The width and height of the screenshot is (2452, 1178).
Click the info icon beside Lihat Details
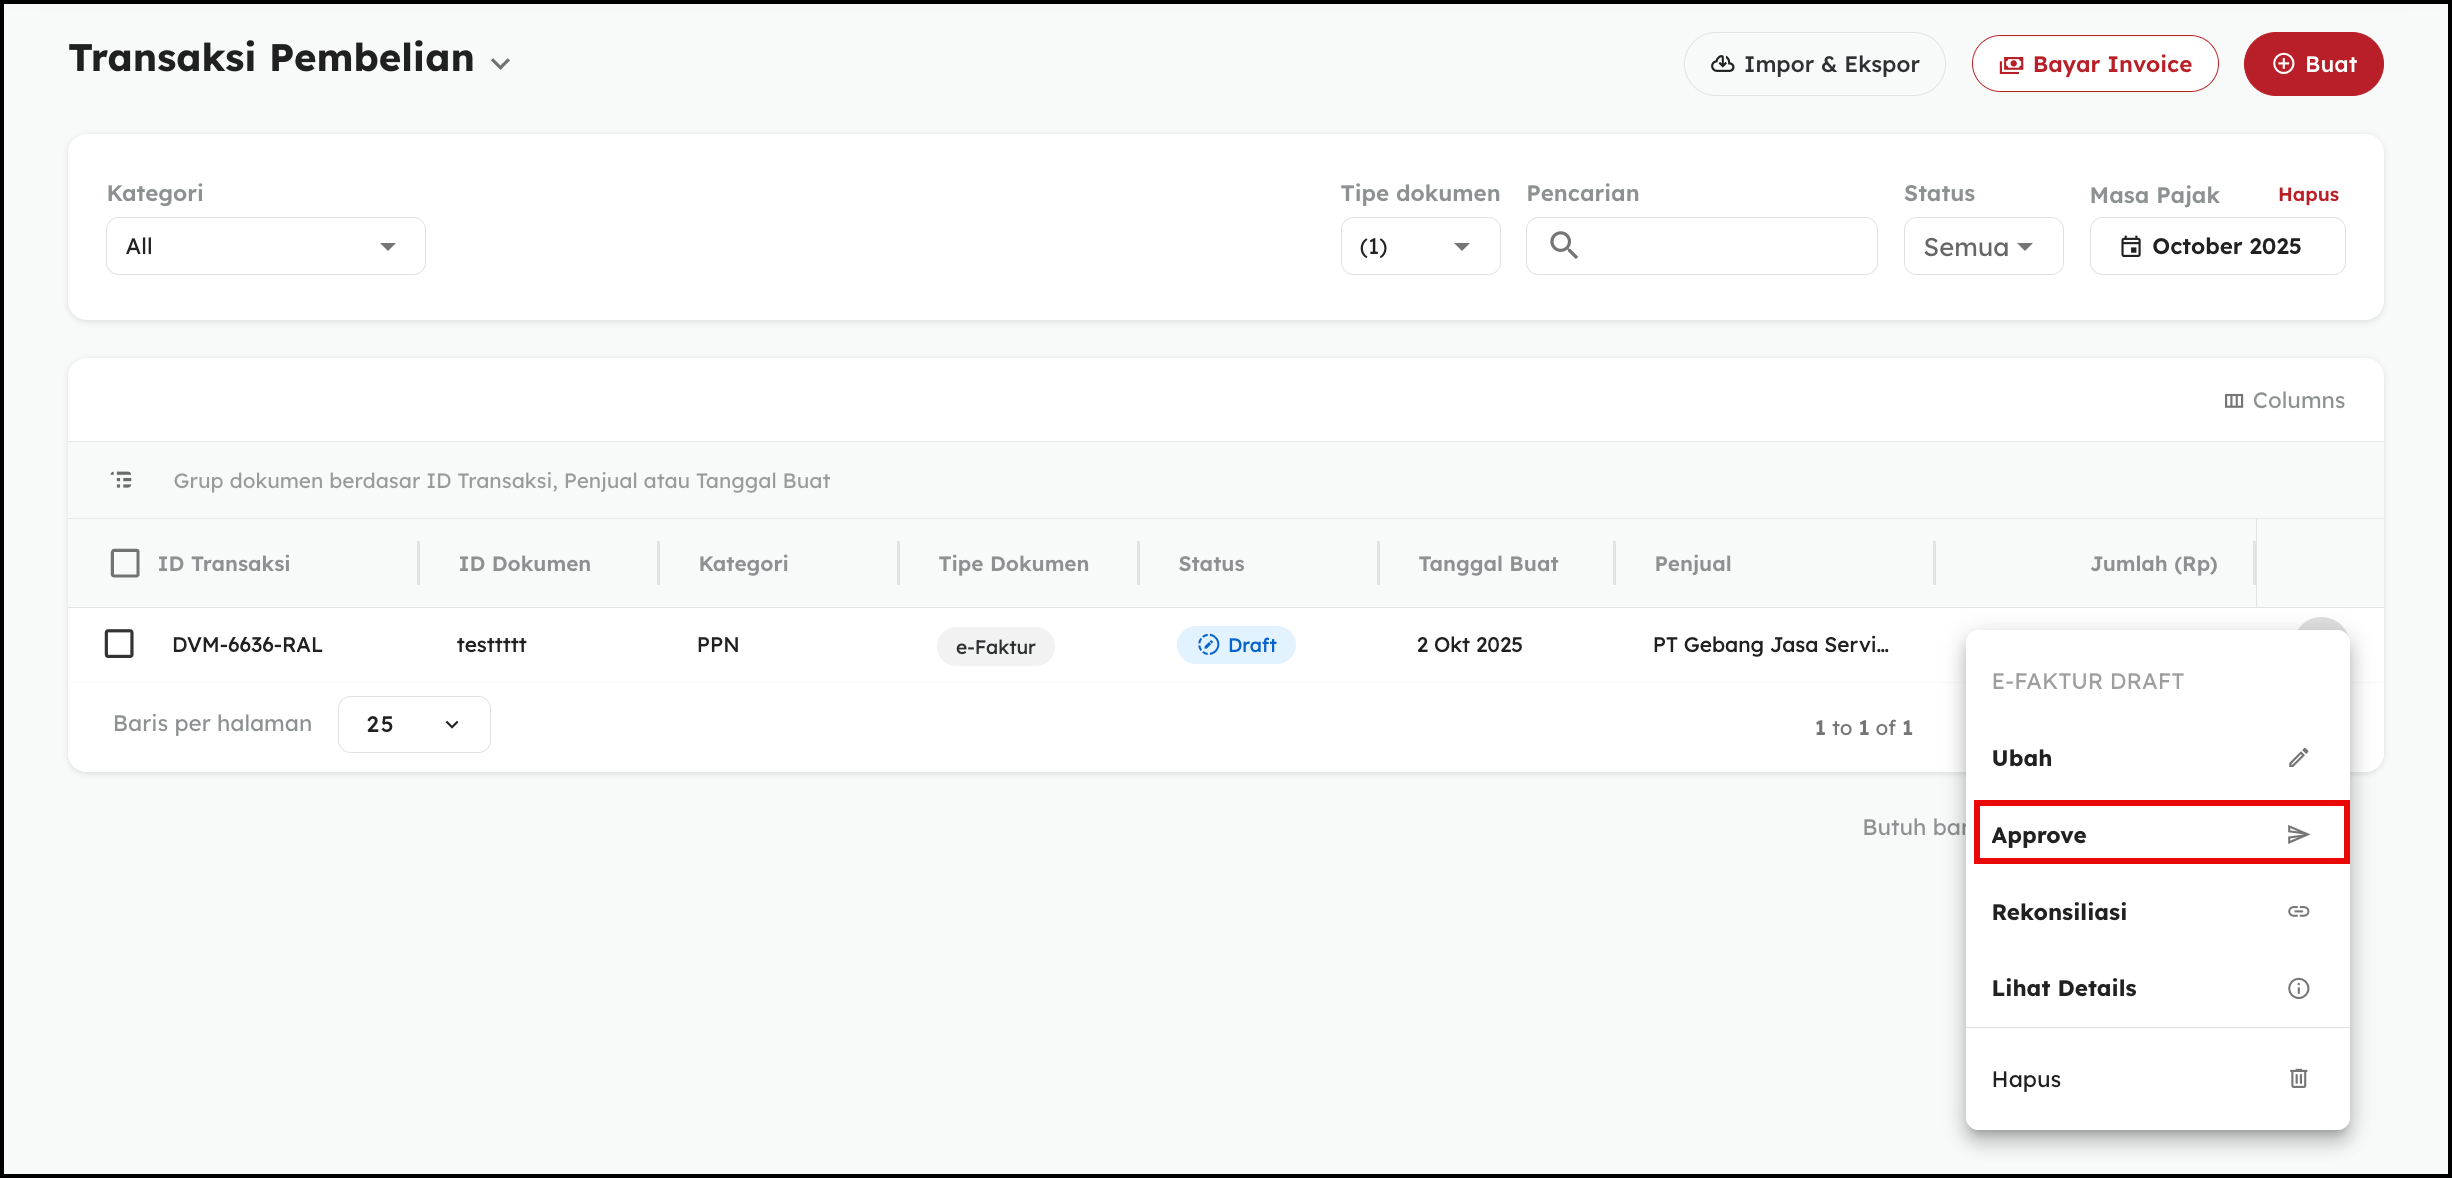tap(2298, 988)
